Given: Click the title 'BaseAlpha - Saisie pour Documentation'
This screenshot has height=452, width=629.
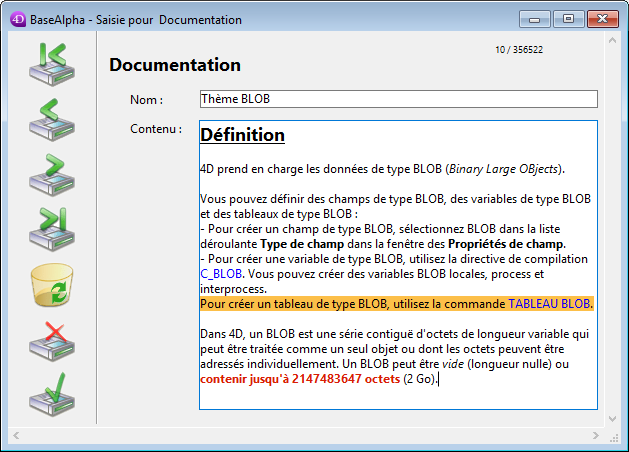Looking at the screenshot, I should pos(136,20).
